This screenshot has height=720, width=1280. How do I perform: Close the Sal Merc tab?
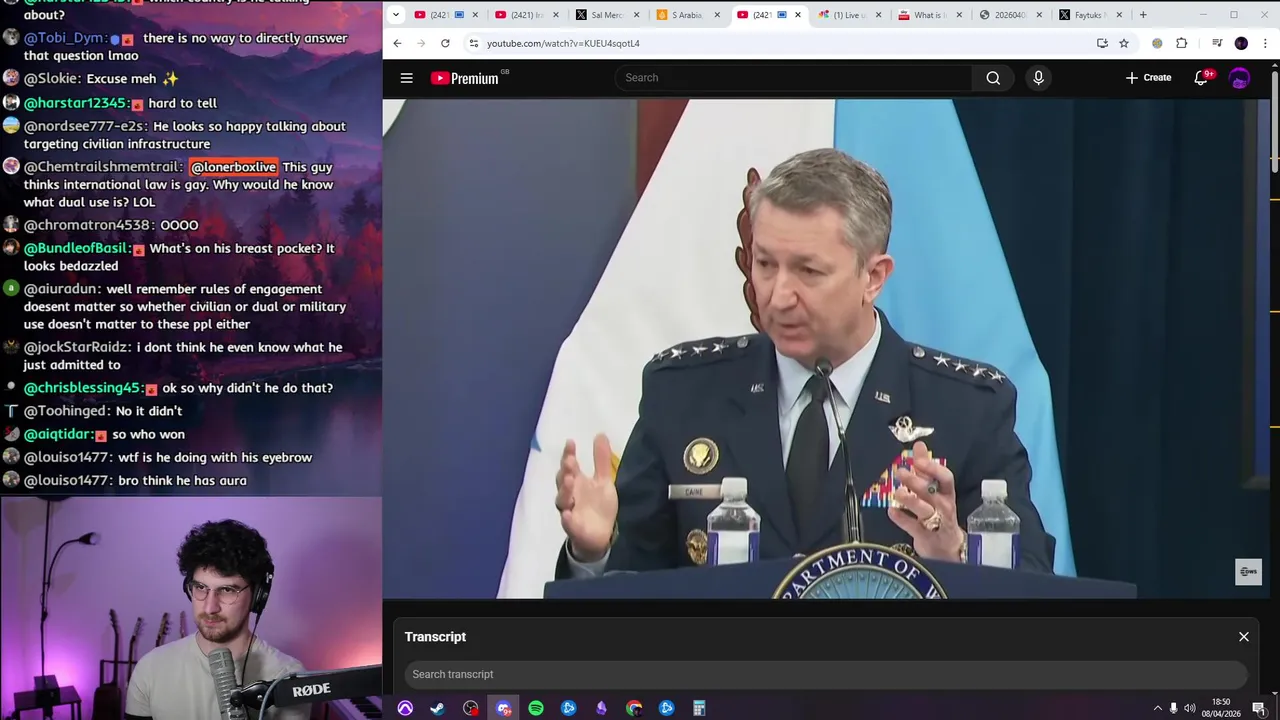[x=636, y=15]
